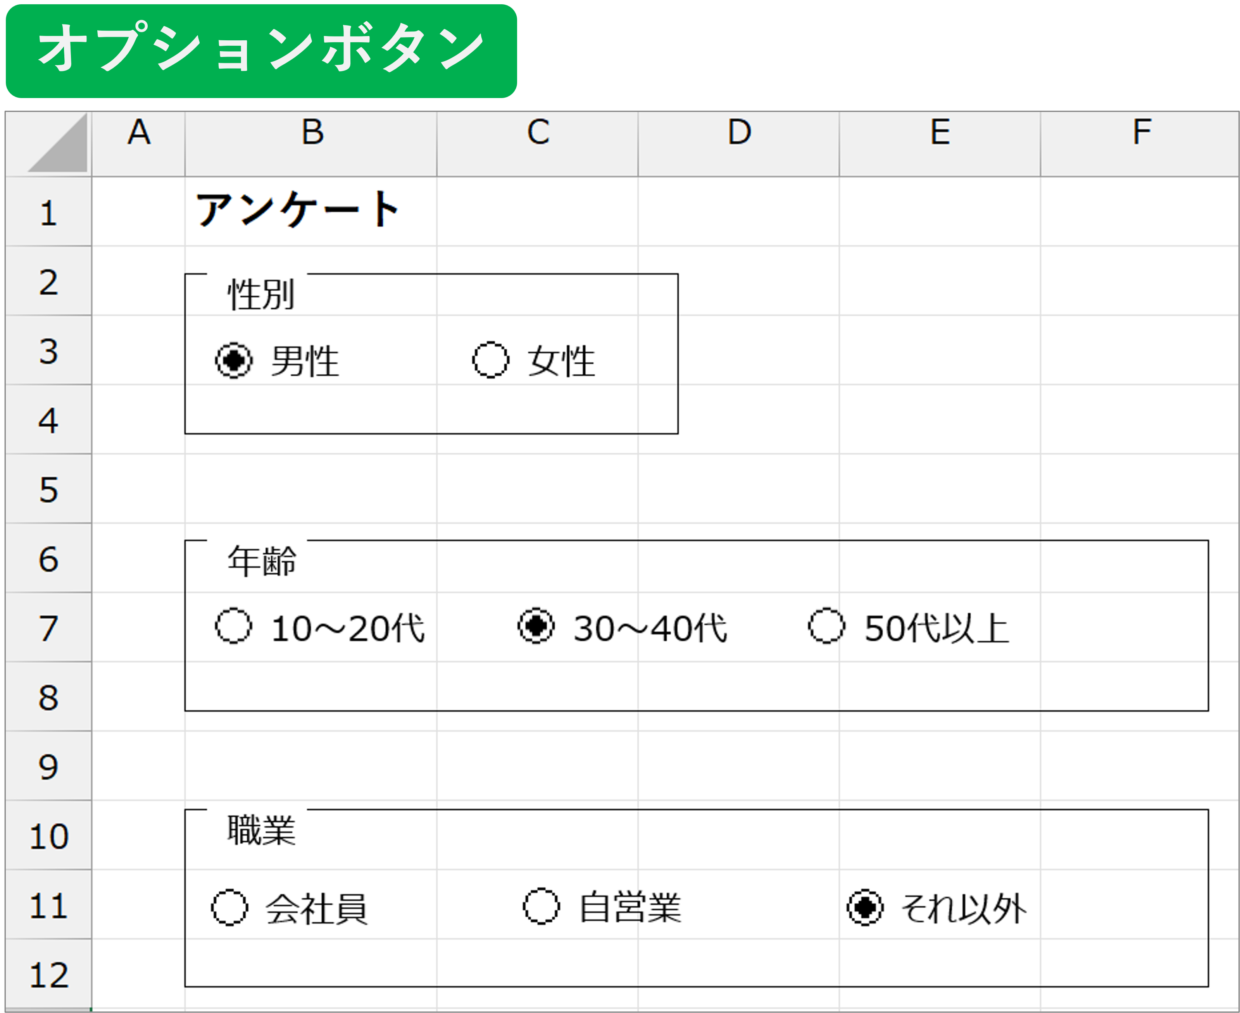1240x1013 pixels.
Task: Select row 9 header
Action: tap(48, 763)
